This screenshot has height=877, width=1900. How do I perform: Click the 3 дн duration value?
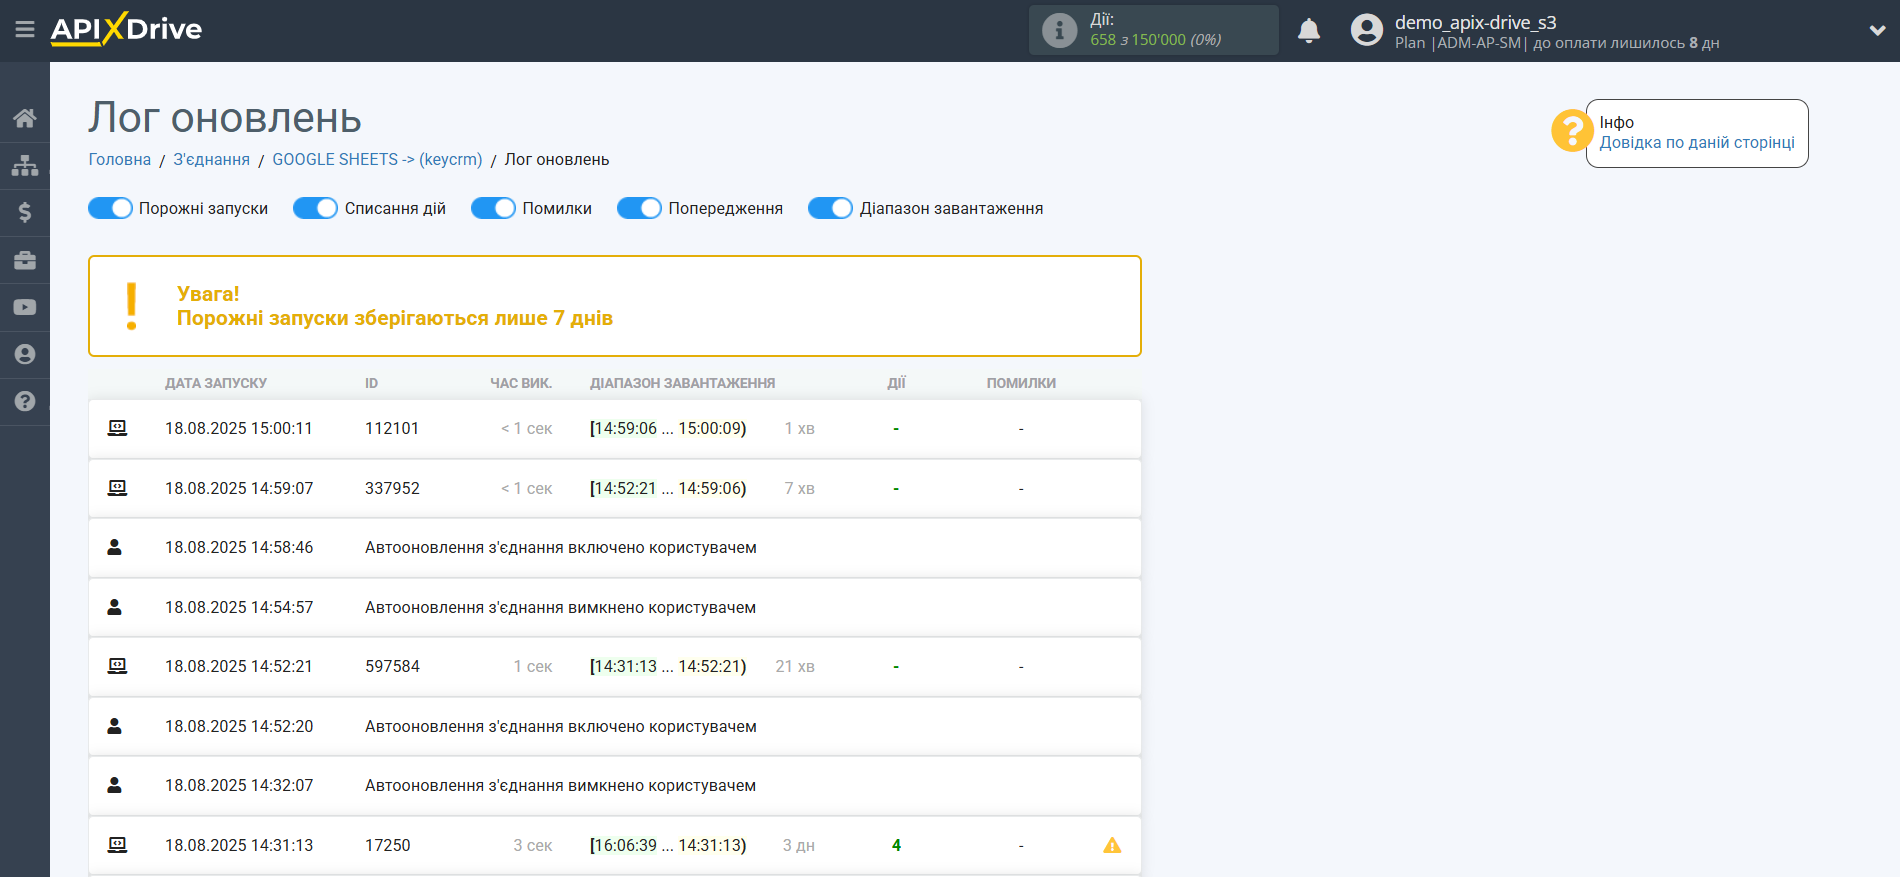(x=799, y=845)
